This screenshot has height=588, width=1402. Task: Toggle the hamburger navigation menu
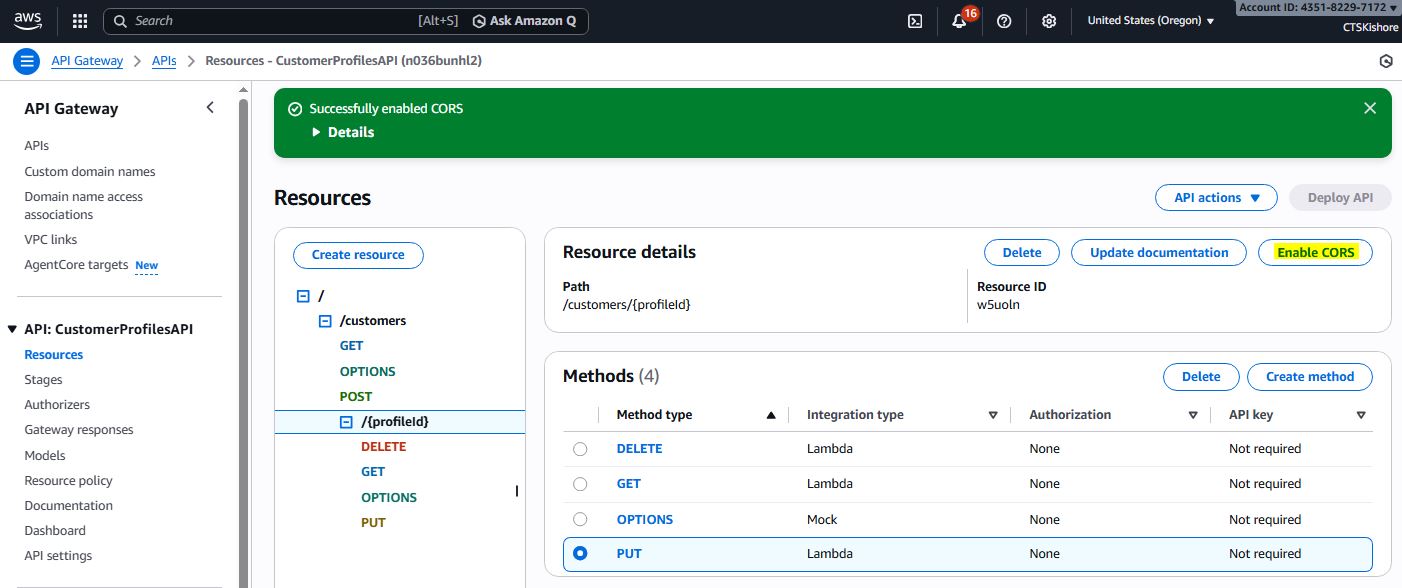[x=26, y=61]
